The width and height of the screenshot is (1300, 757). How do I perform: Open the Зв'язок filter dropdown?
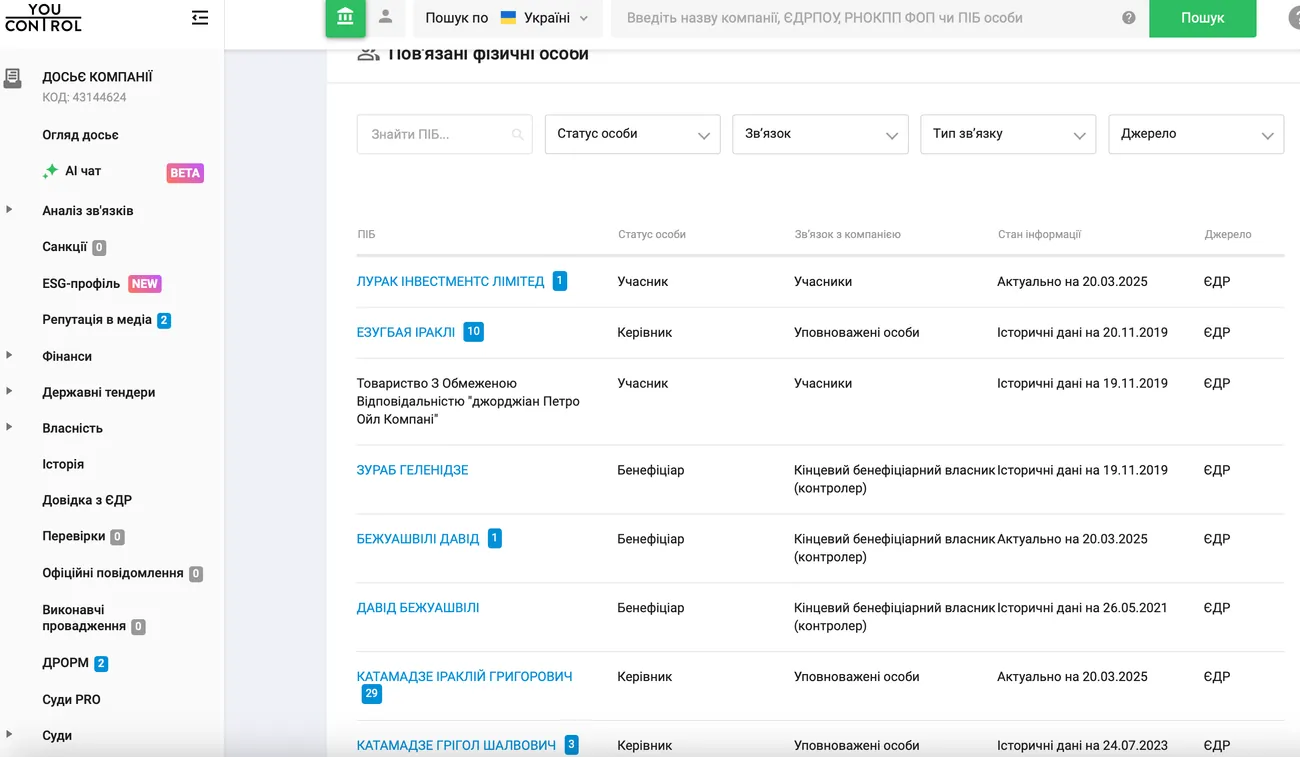coord(820,134)
